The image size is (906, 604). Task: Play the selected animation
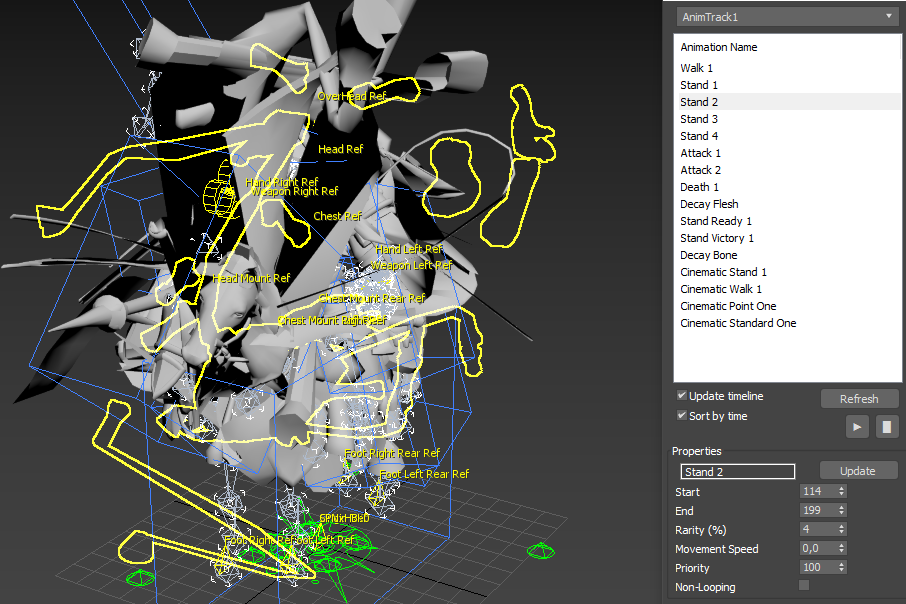pos(857,427)
